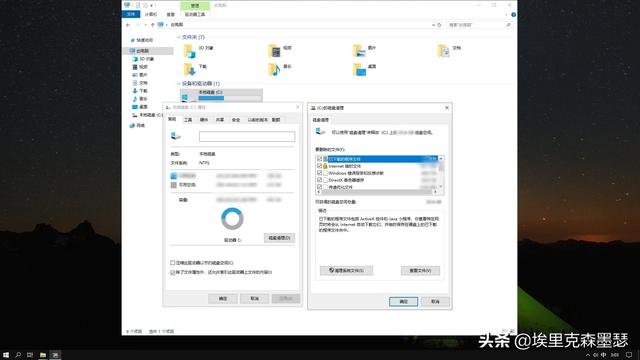Switch to the Tools (工具) properties tab
The image size is (640, 360).
[x=188, y=120]
